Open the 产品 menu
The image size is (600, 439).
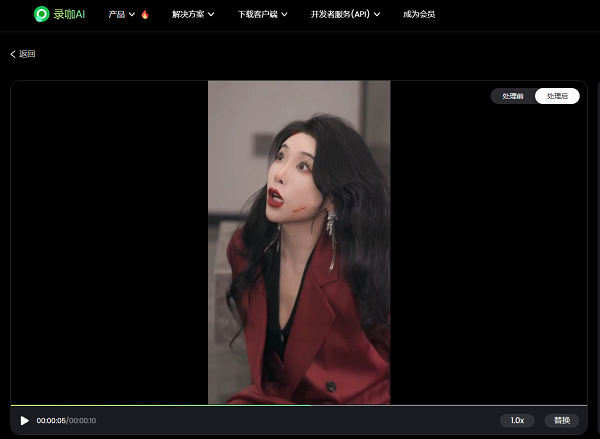coord(116,15)
